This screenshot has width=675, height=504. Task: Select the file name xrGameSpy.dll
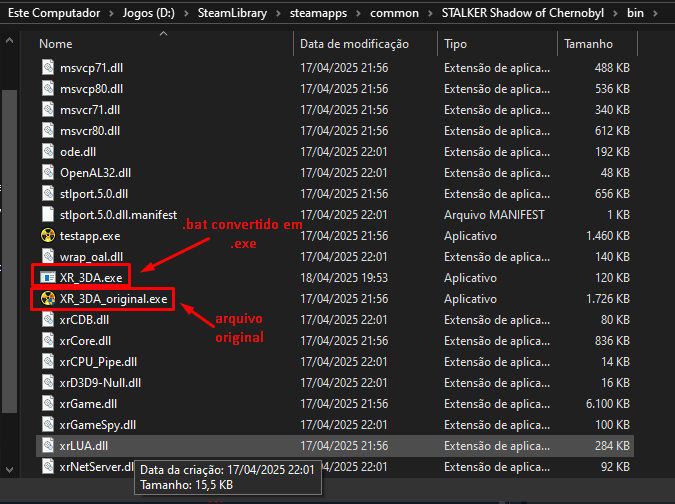click(98, 424)
